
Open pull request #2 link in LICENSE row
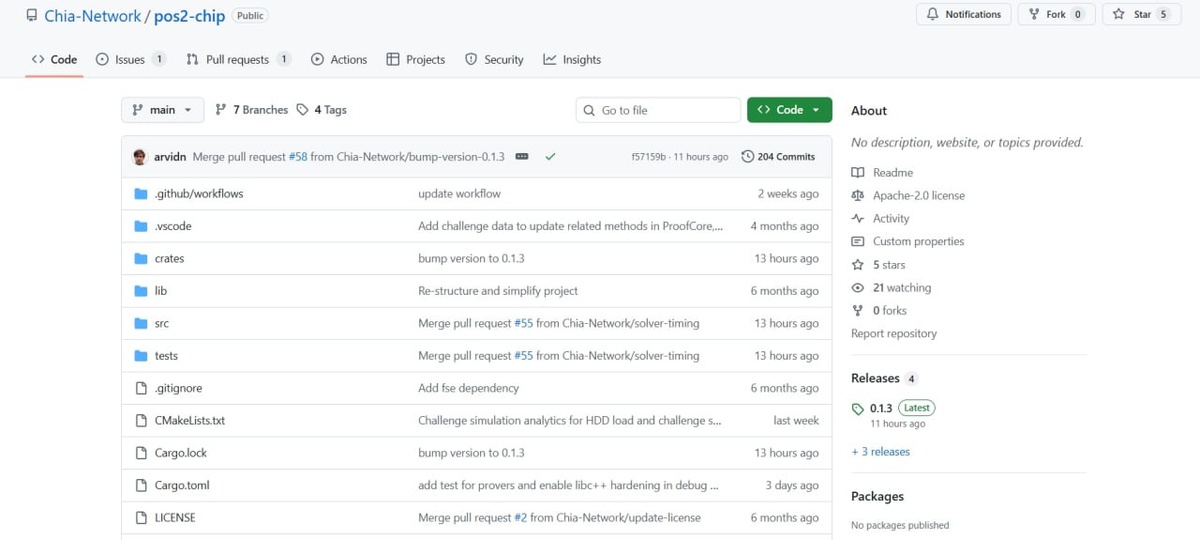[x=520, y=518]
